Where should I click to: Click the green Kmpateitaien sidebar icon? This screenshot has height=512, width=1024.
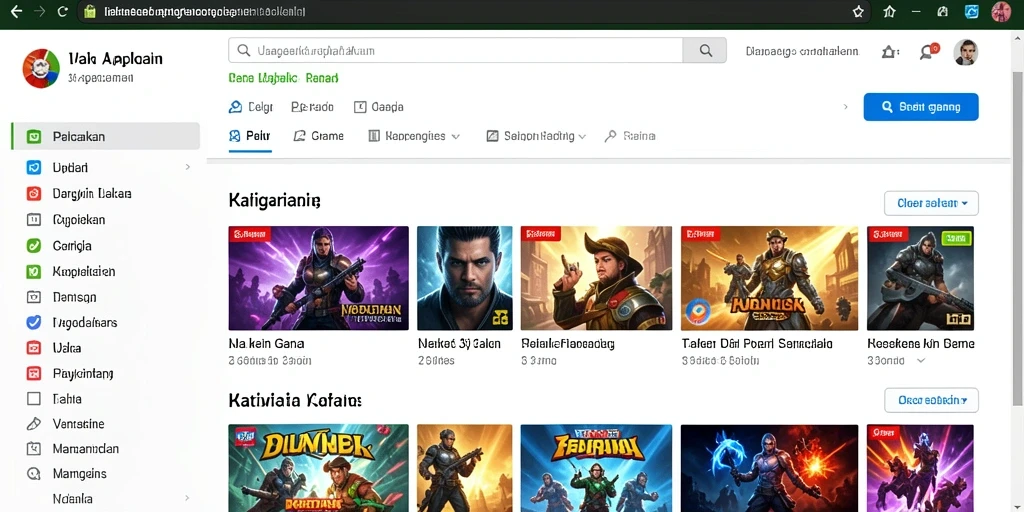pos(34,272)
